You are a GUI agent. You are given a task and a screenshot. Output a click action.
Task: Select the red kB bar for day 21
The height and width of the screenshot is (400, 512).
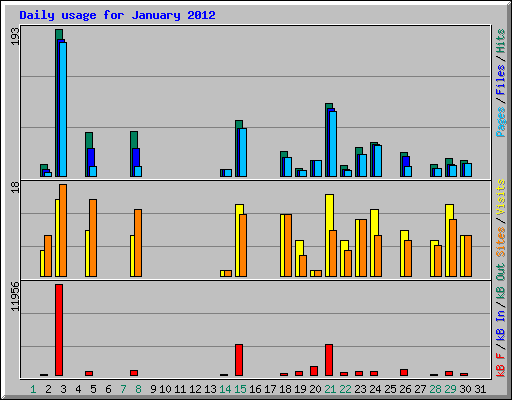pos(329,360)
